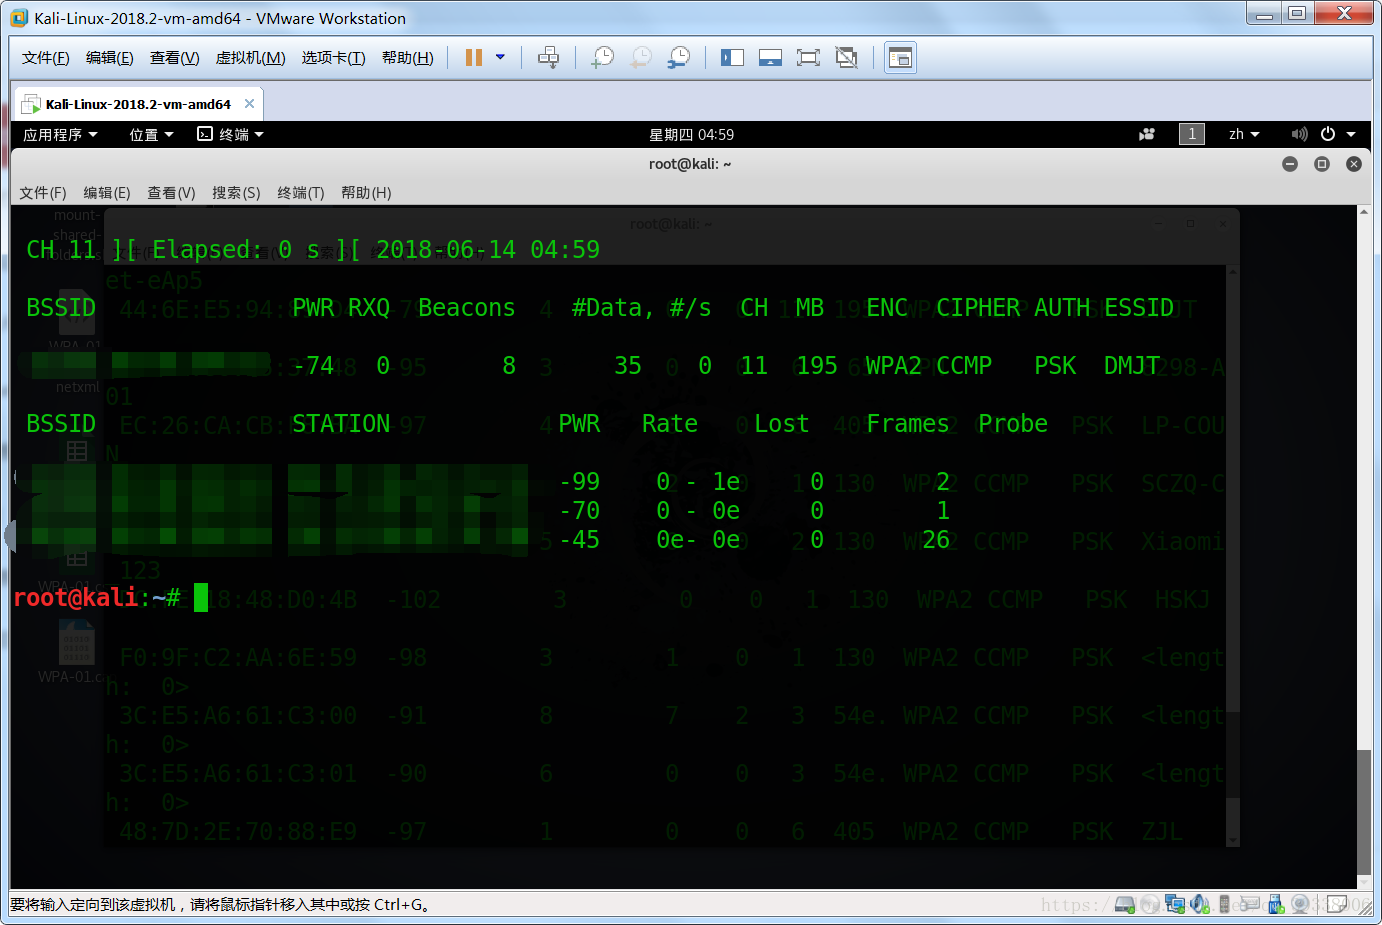
Task: Open the snapshot manager icon
Action: click(679, 58)
